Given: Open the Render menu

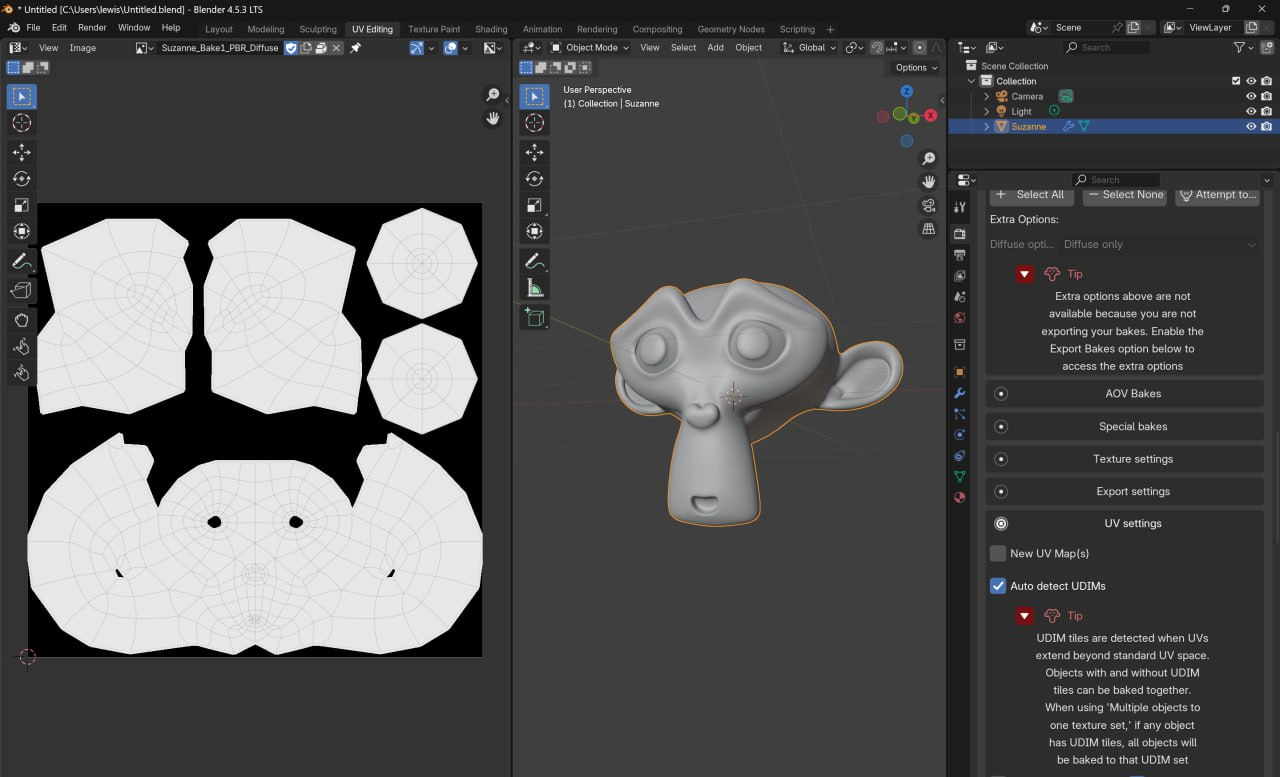Looking at the screenshot, I should (92, 28).
